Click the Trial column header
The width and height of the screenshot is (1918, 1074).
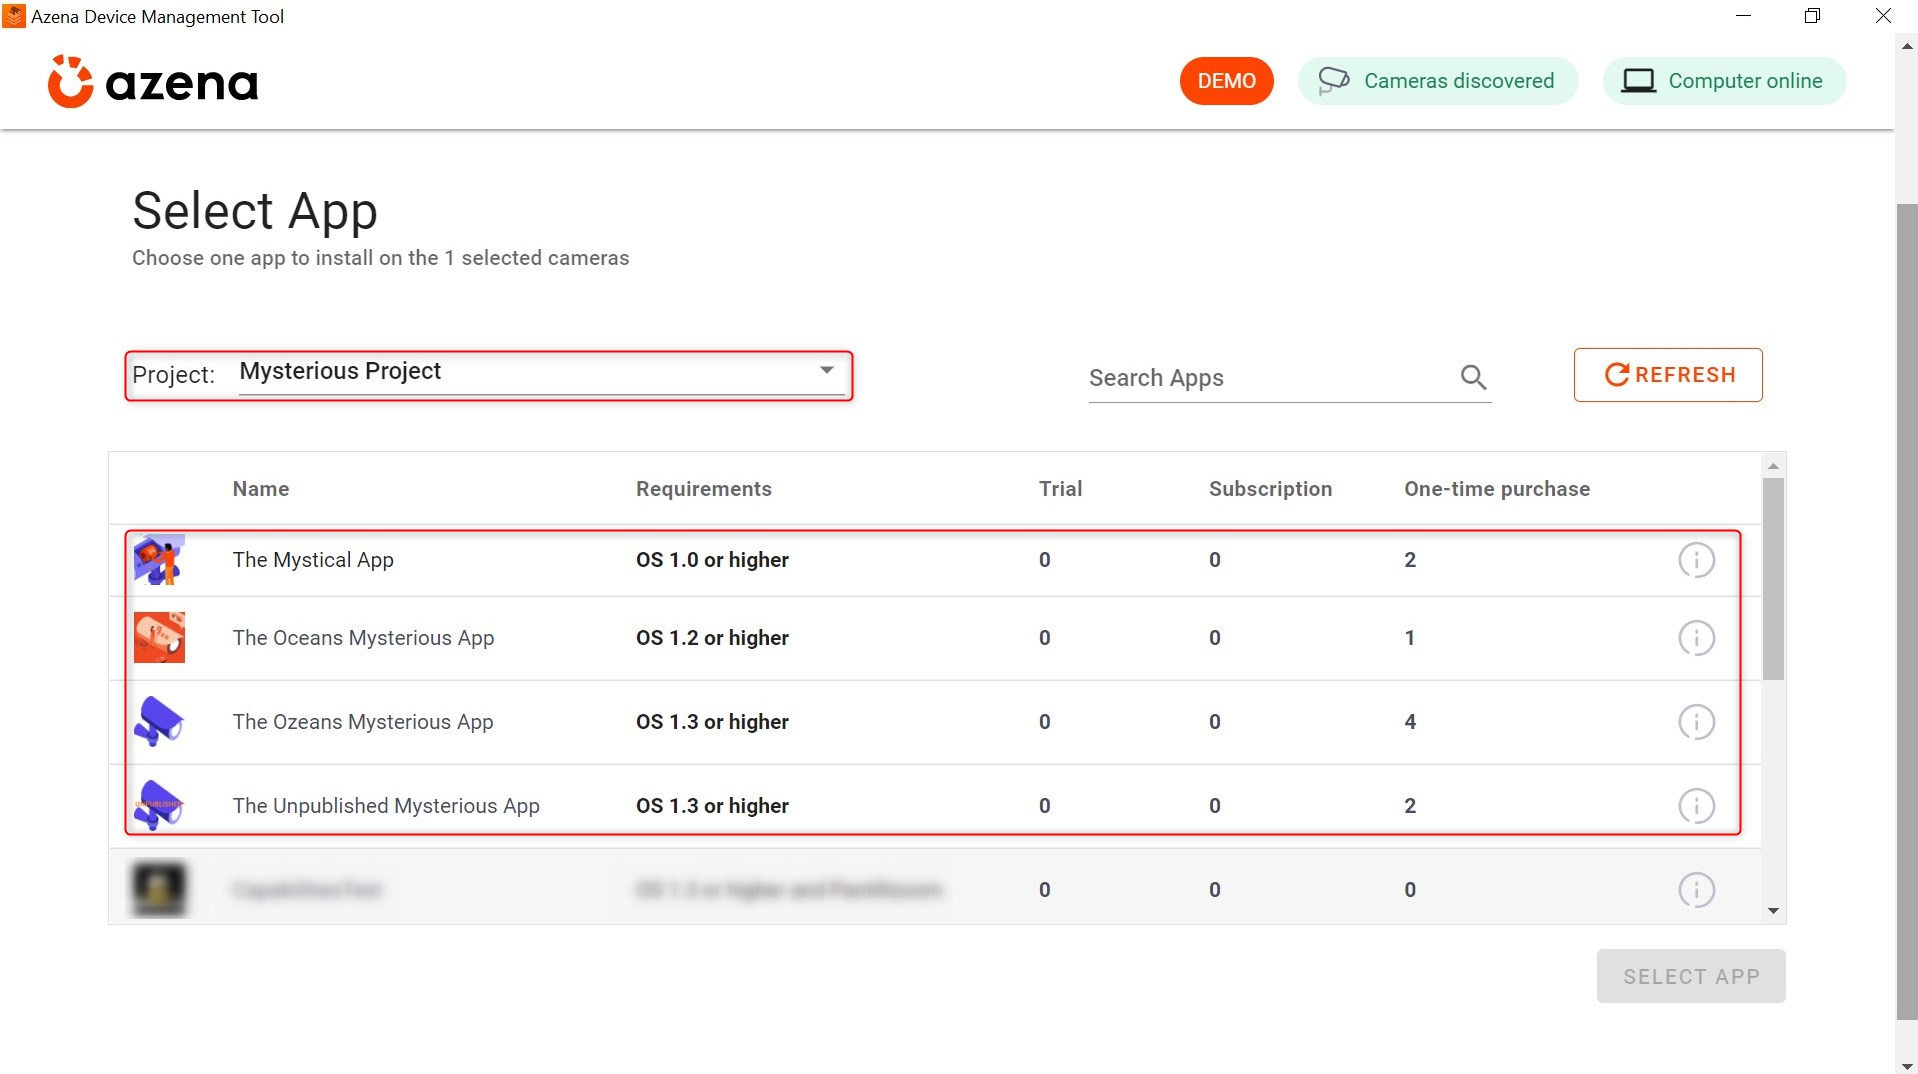tap(1060, 489)
